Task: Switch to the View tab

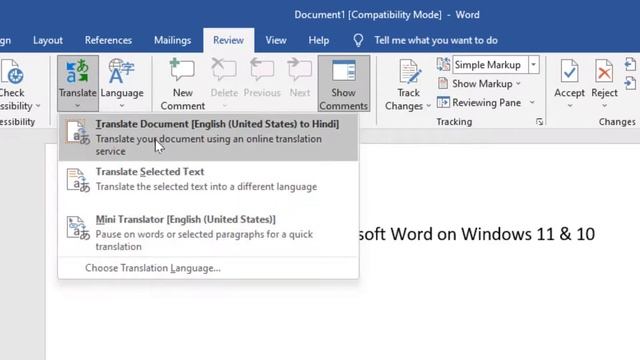Action: click(276, 40)
